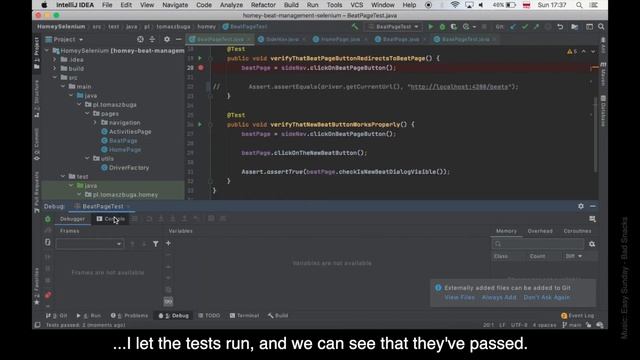The image size is (640, 360).
Task: Open the Project view dropdown
Action: coord(65,40)
